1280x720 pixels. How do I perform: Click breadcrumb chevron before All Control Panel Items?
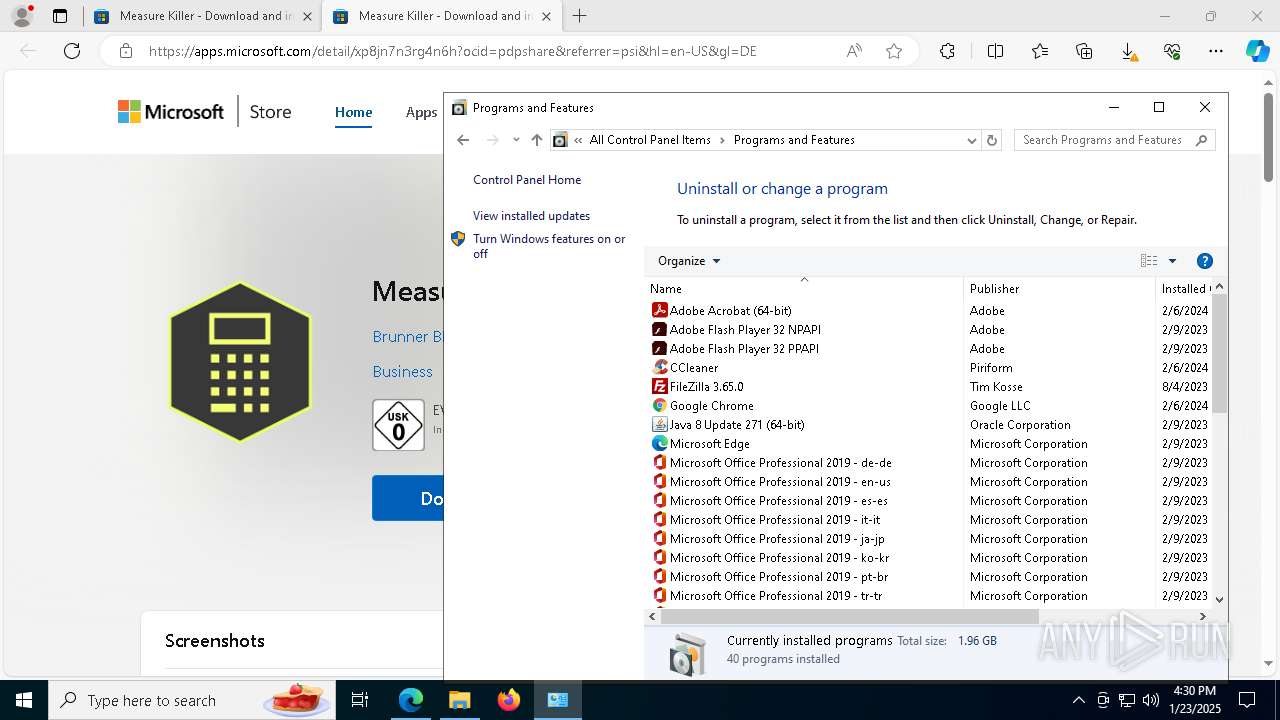pyautogui.click(x=578, y=140)
